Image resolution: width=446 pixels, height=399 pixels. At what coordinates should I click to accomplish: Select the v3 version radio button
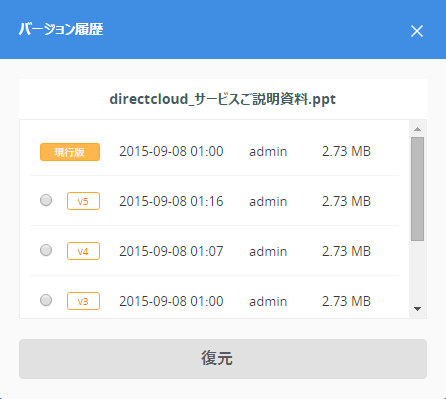point(46,300)
